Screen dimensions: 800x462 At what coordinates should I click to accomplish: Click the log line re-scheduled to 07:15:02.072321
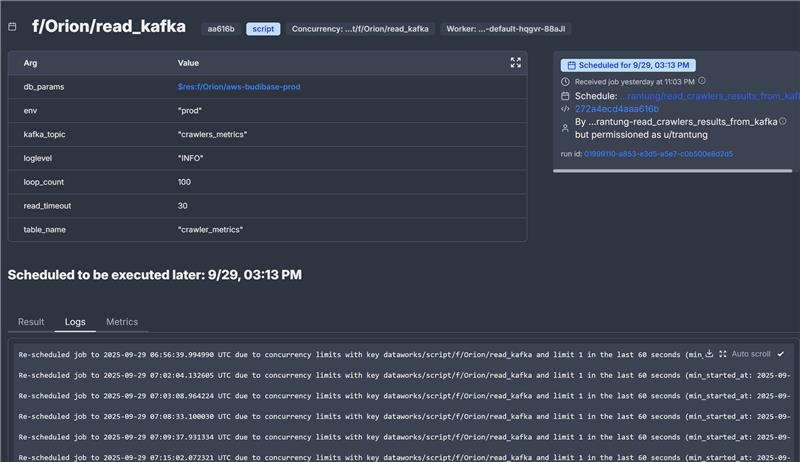[404, 457]
